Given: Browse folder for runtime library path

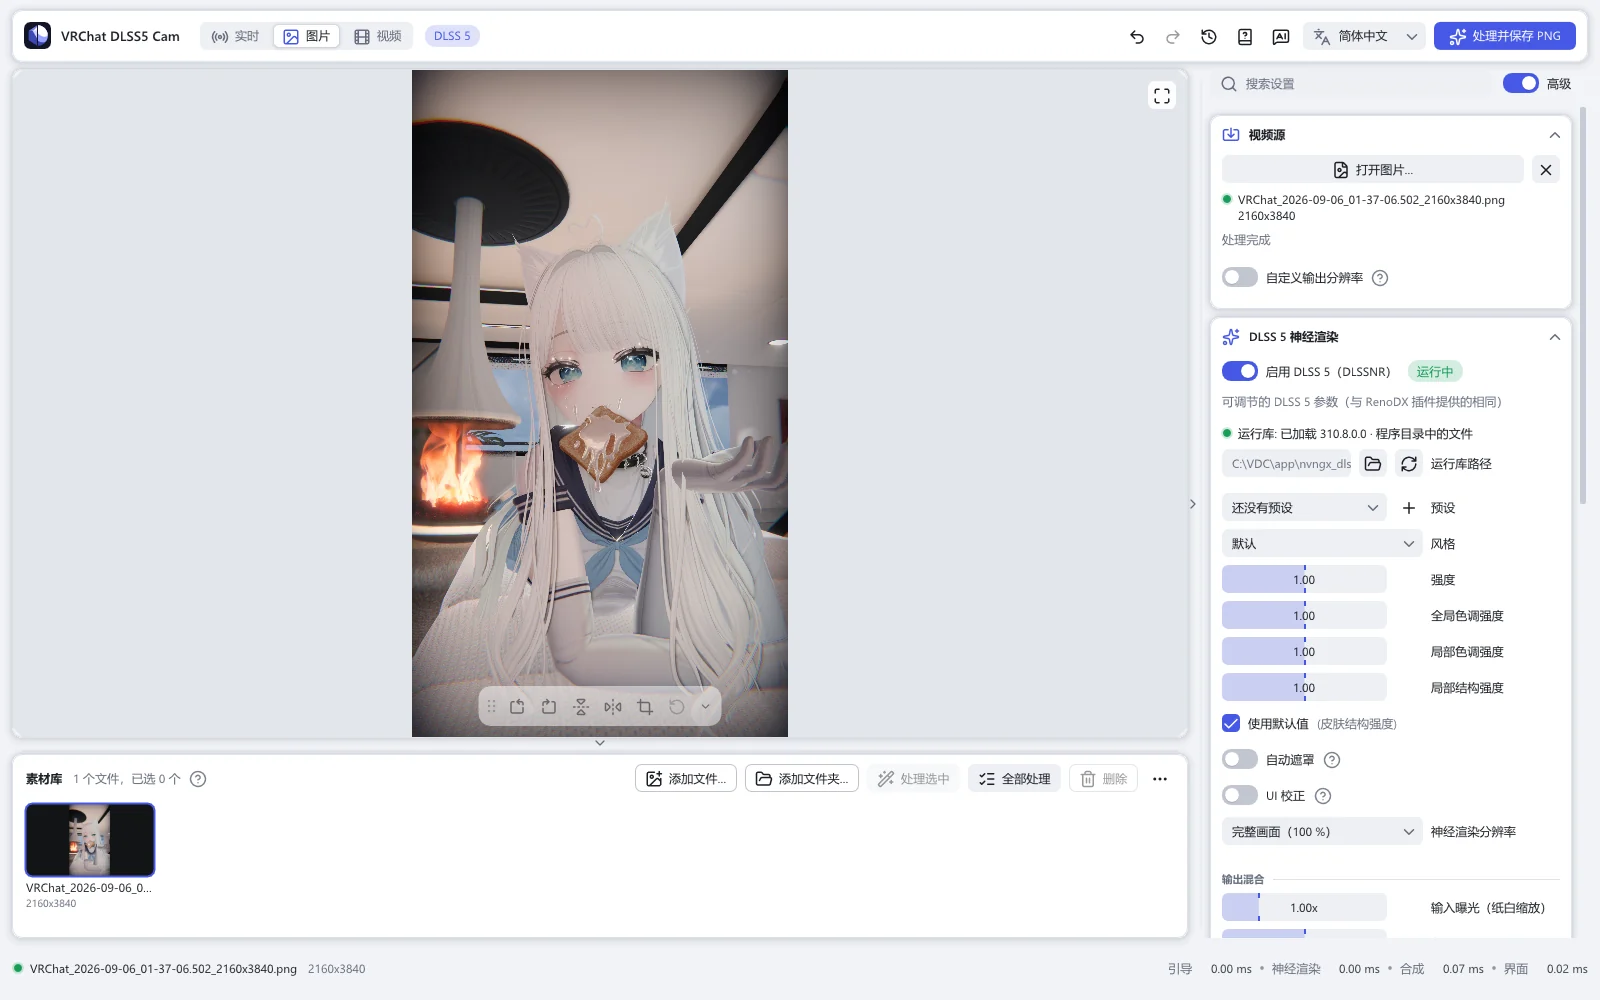Looking at the screenshot, I should tap(1373, 464).
